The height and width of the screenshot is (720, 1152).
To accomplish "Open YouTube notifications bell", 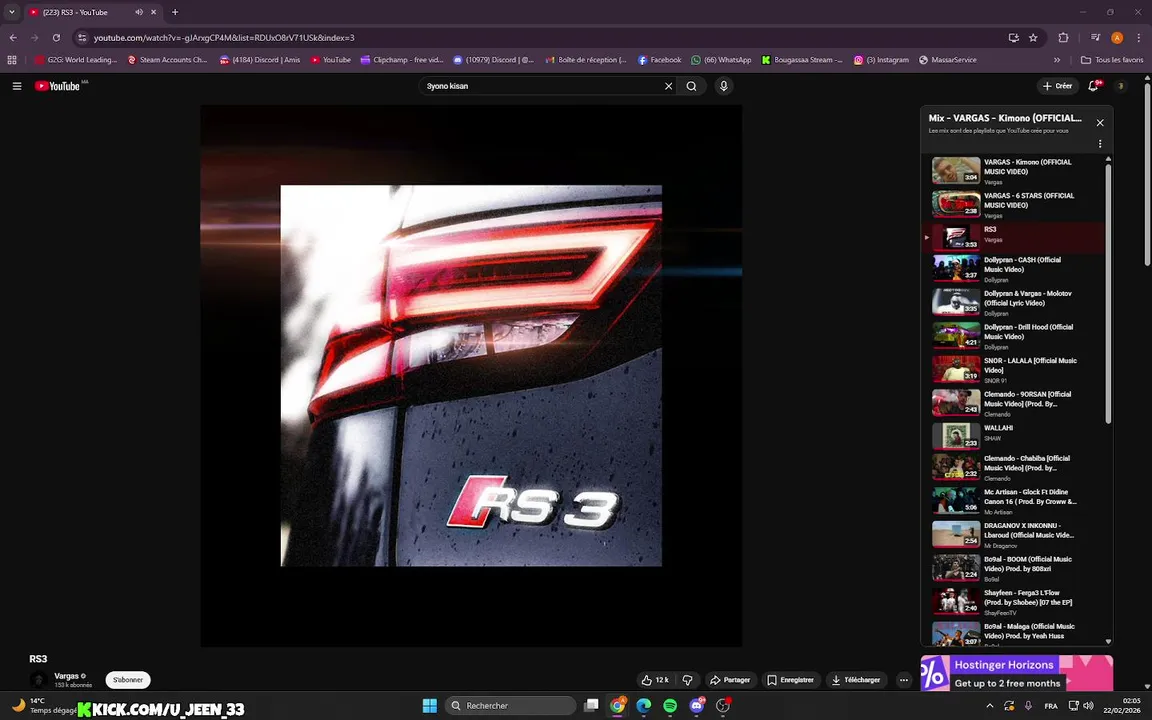I will (x=1093, y=86).
